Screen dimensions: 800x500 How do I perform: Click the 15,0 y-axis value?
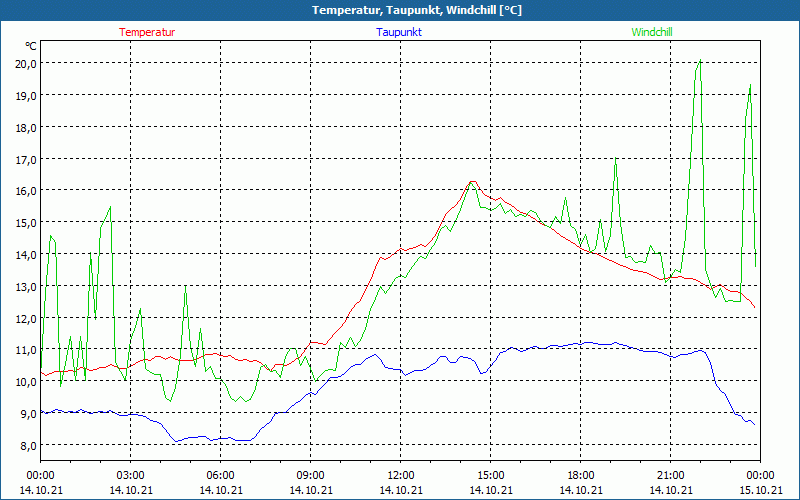(26, 223)
